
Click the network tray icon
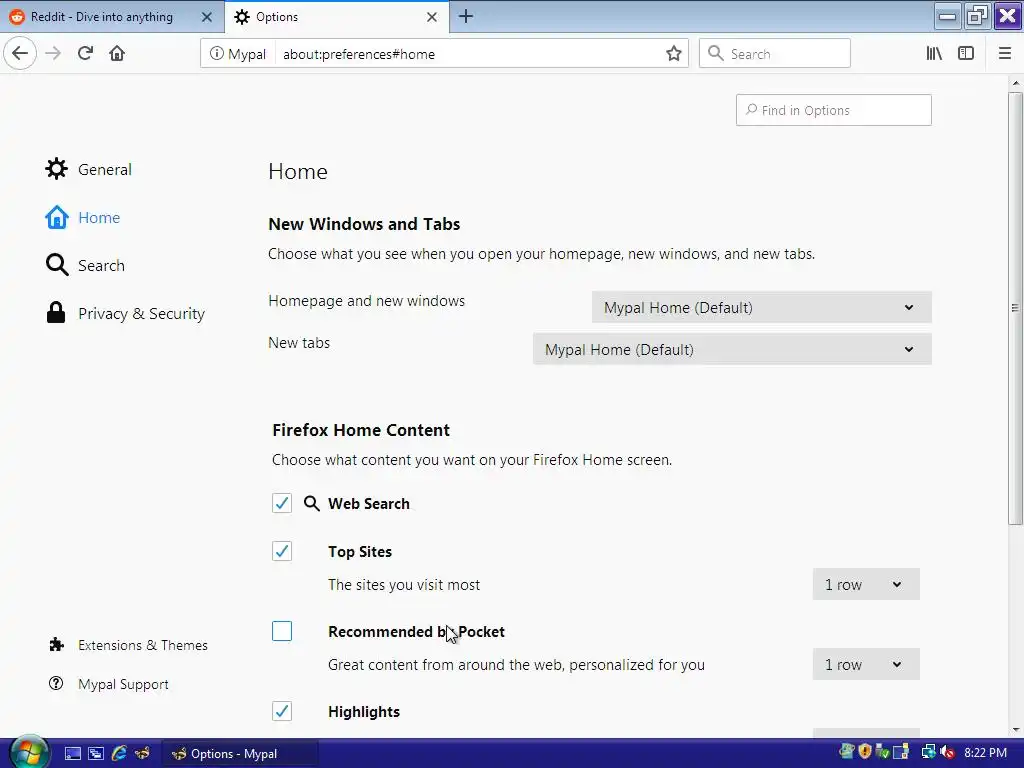928,752
